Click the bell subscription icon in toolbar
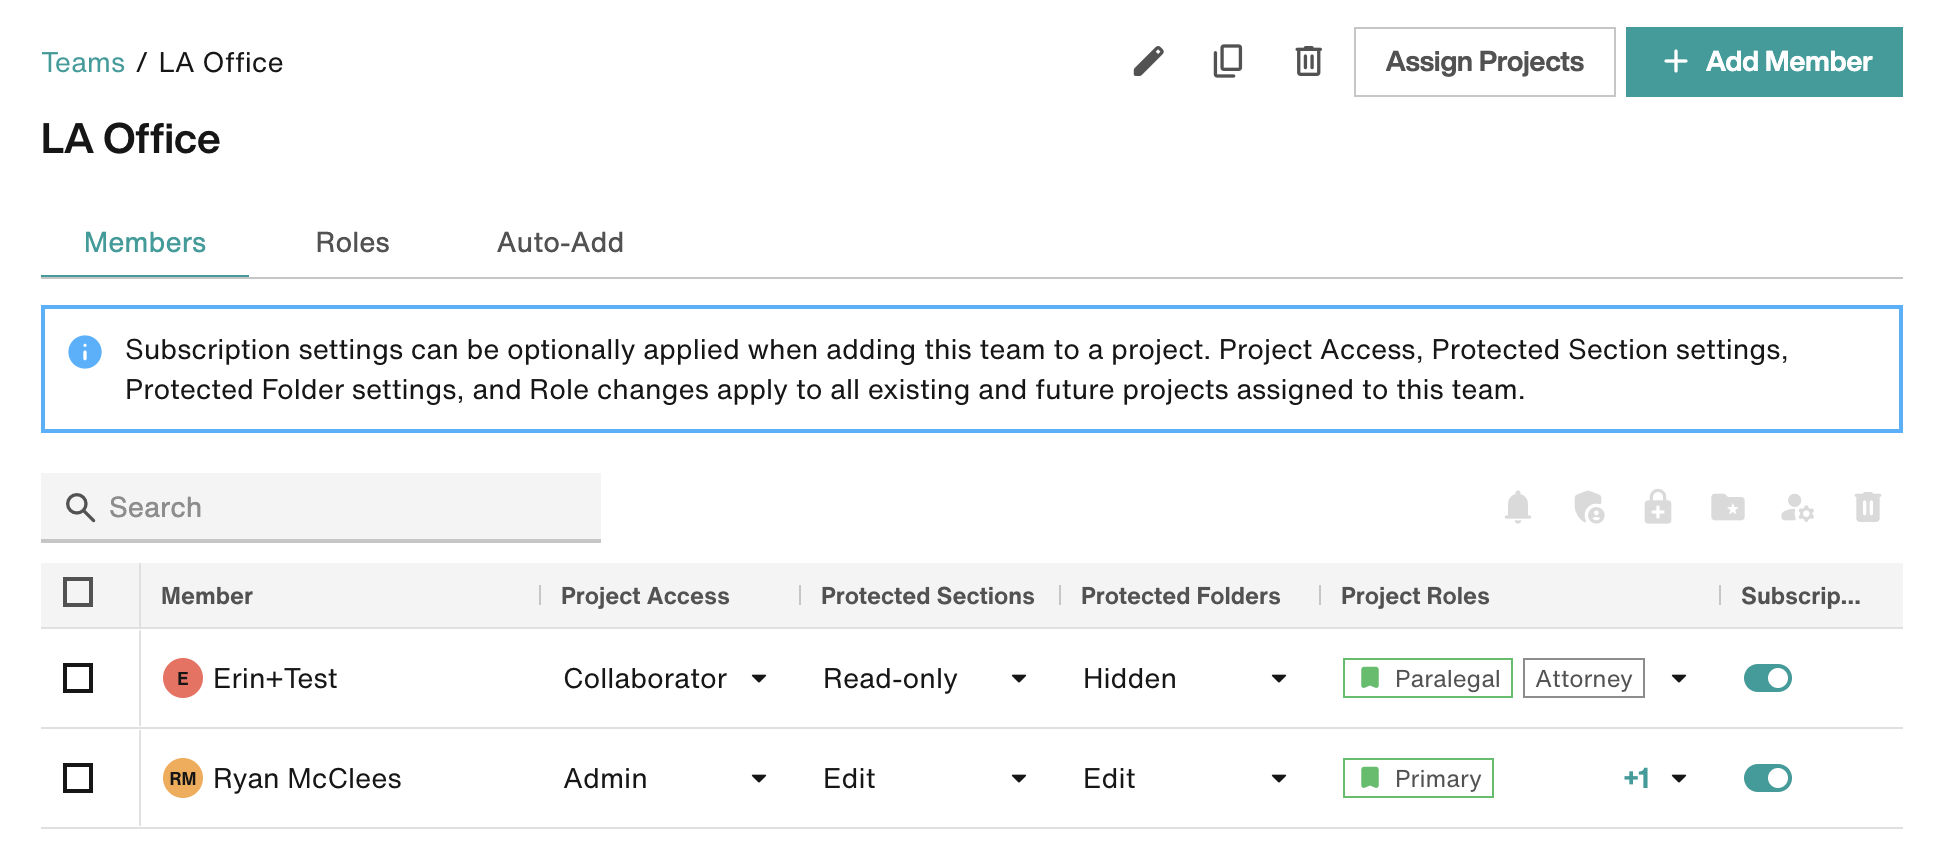Image resolution: width=1943 pixels, height=860 pixels. pos(1518,507)
